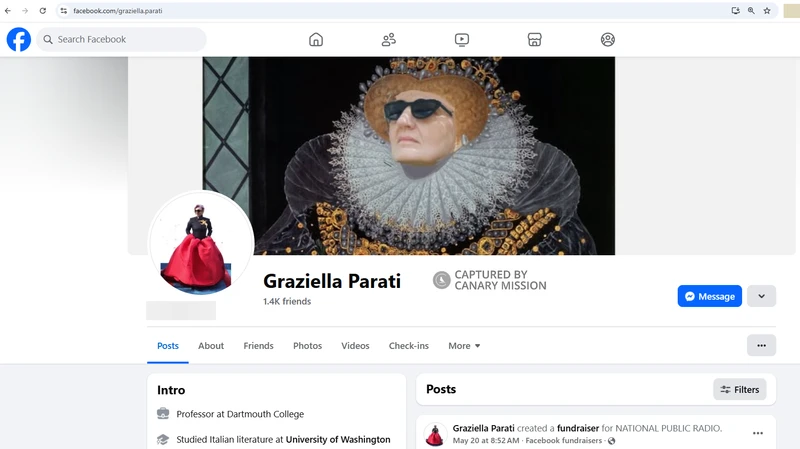800x449 pixels.
Task: Go back with the browser back arrow
Action: (x=8, y=11)
